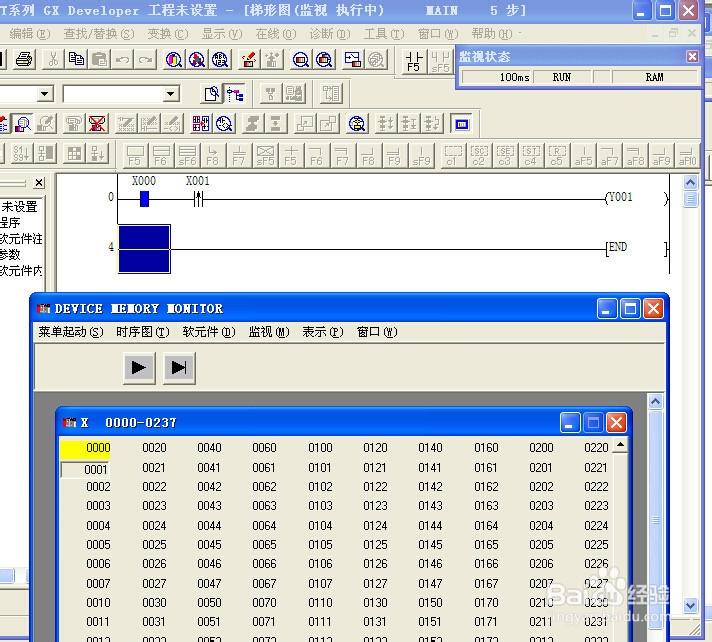The height and width of the screenshot is (642, 712).
Task: Open the 工具(T) menu
Action: point(384,34)
